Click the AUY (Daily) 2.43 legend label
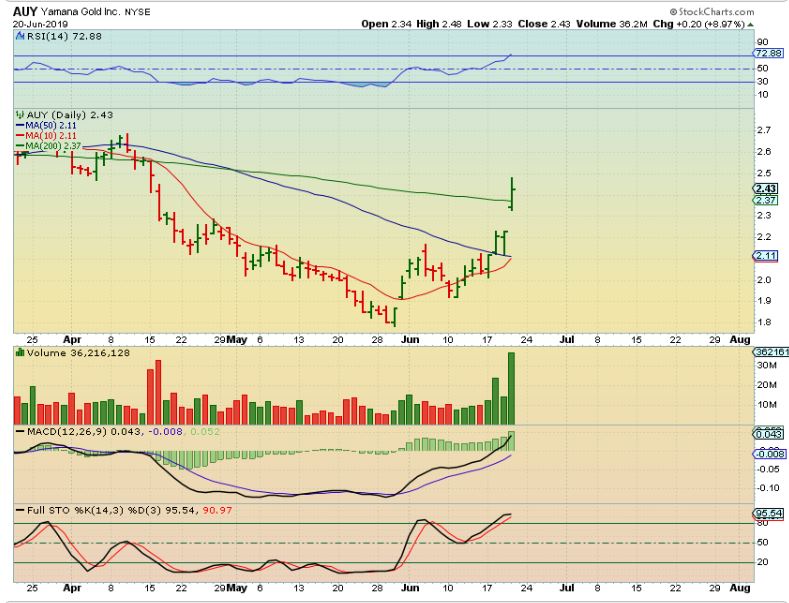This screenshot has height=603, width=789. [x=69, y=115]
